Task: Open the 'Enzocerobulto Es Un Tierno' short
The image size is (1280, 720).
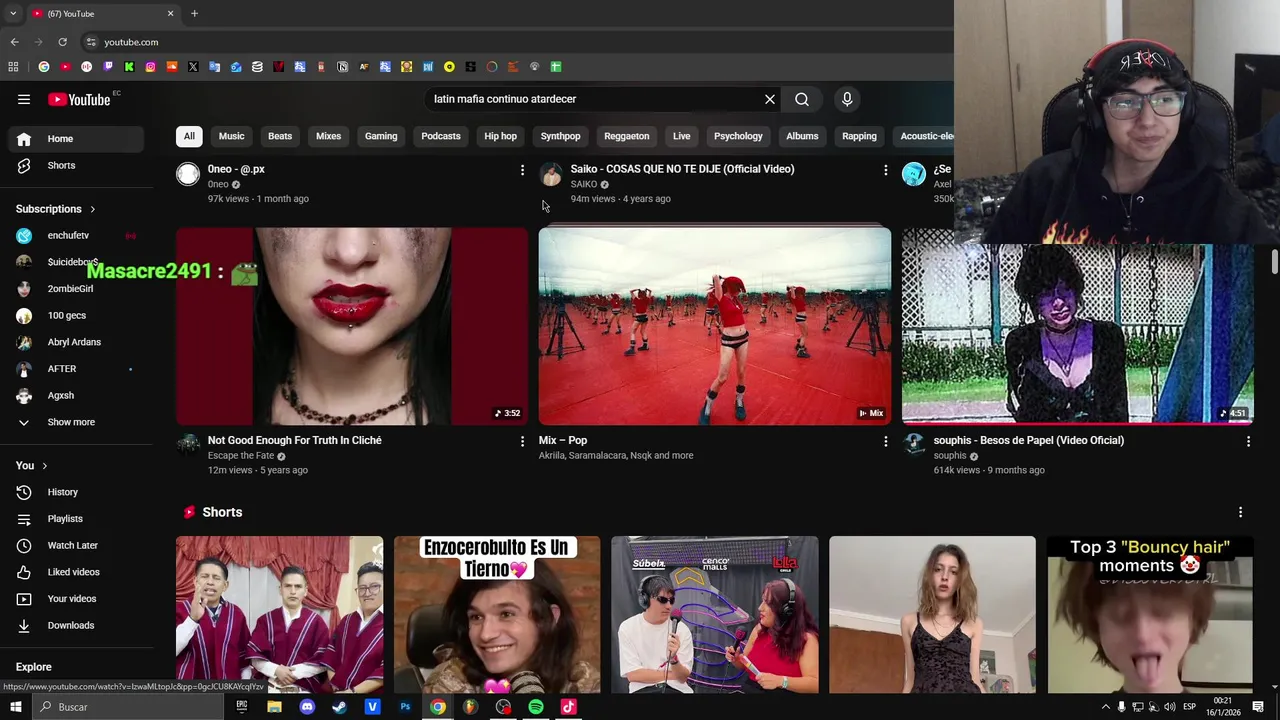Action: pyautogui.click(x=497, y=614)
